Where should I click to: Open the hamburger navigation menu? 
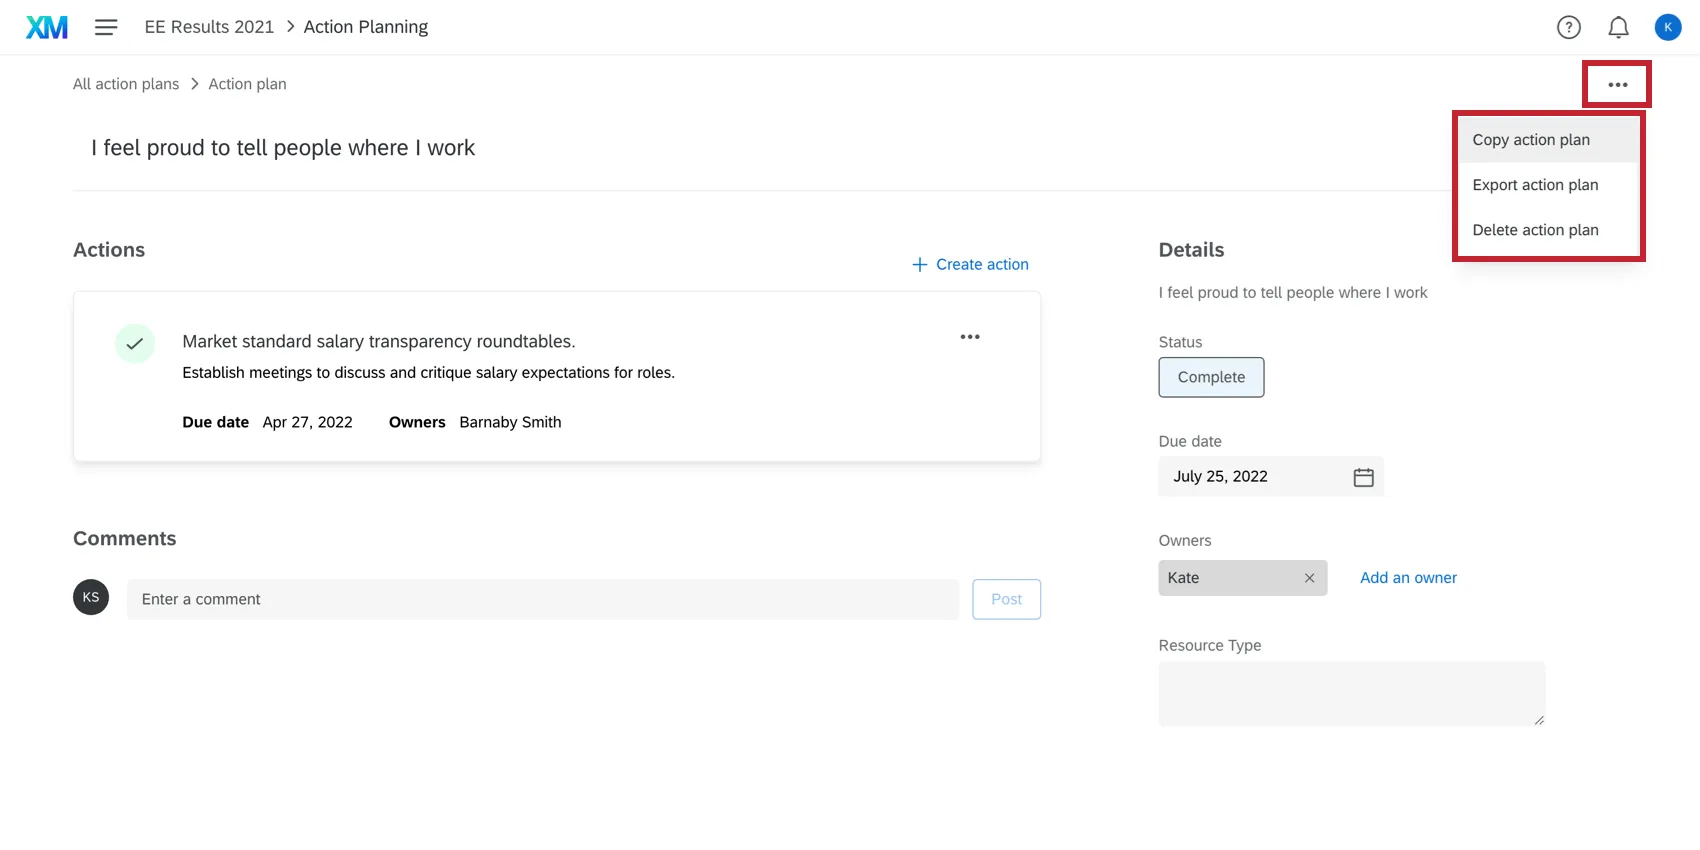(x=106, y=27)
